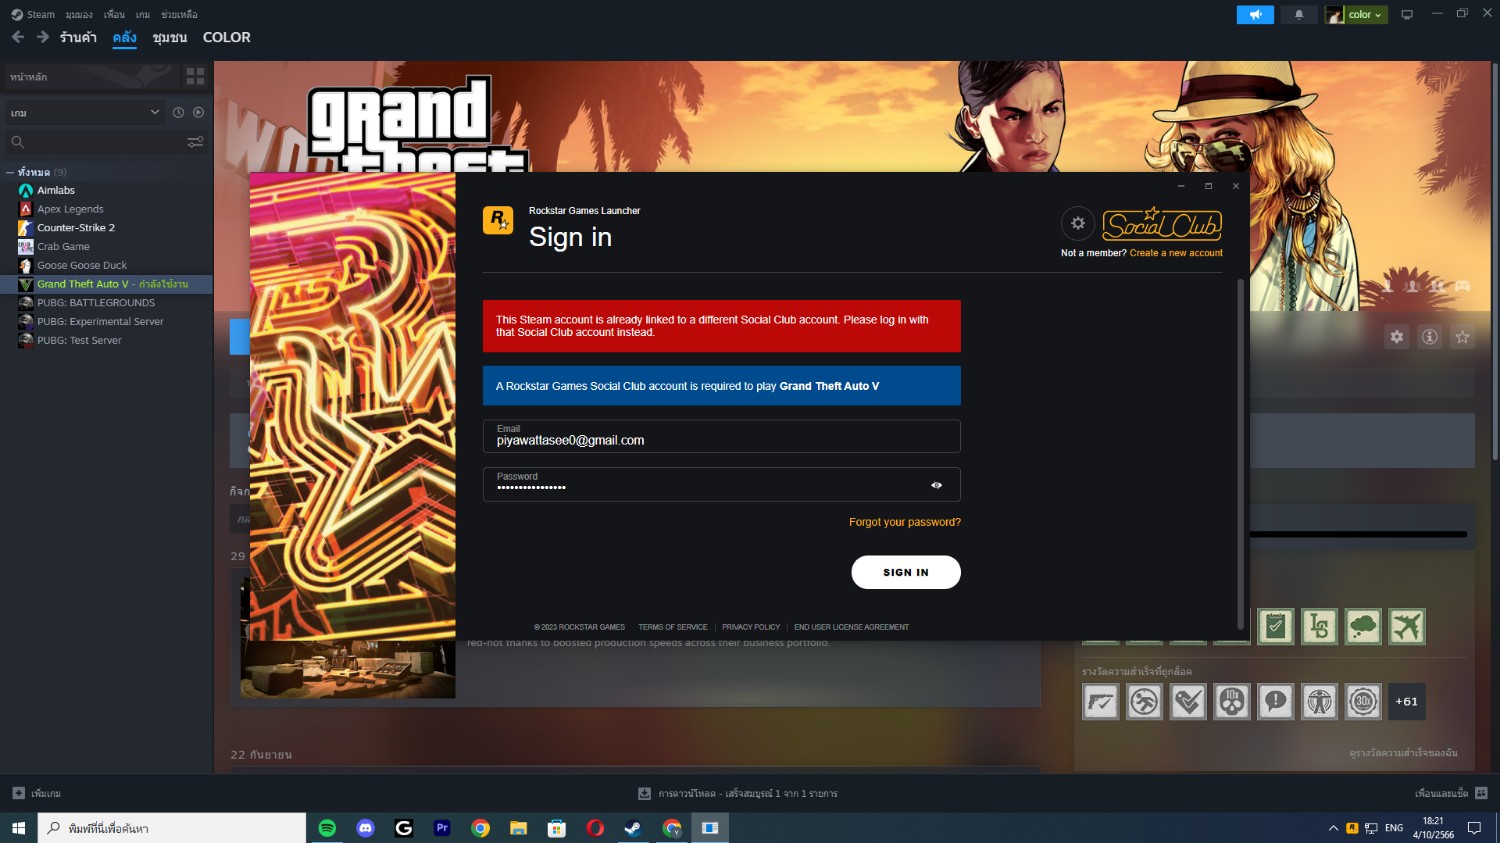Add GTA V to favorites star
The height and width of the screenshot is (843, 1500).
1463,337
